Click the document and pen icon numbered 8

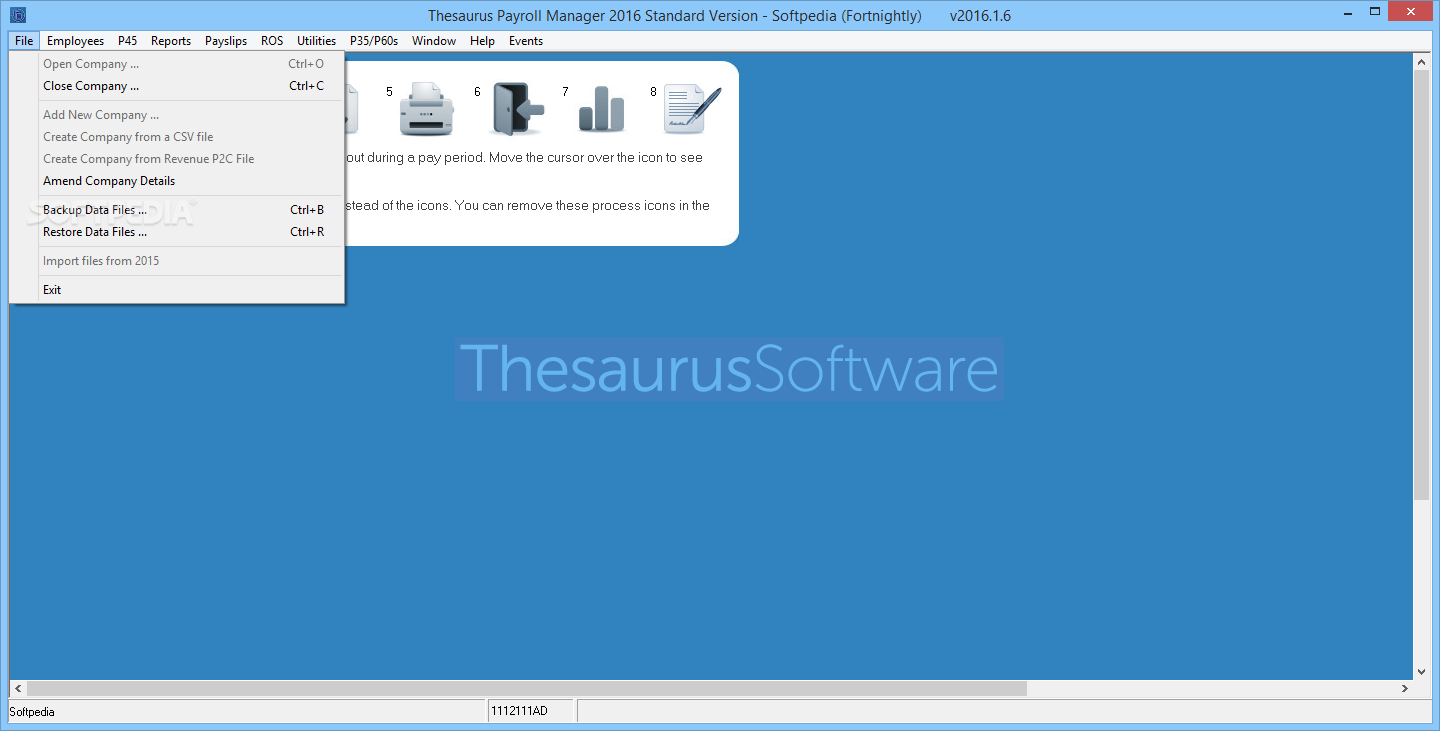pos(692,108)
